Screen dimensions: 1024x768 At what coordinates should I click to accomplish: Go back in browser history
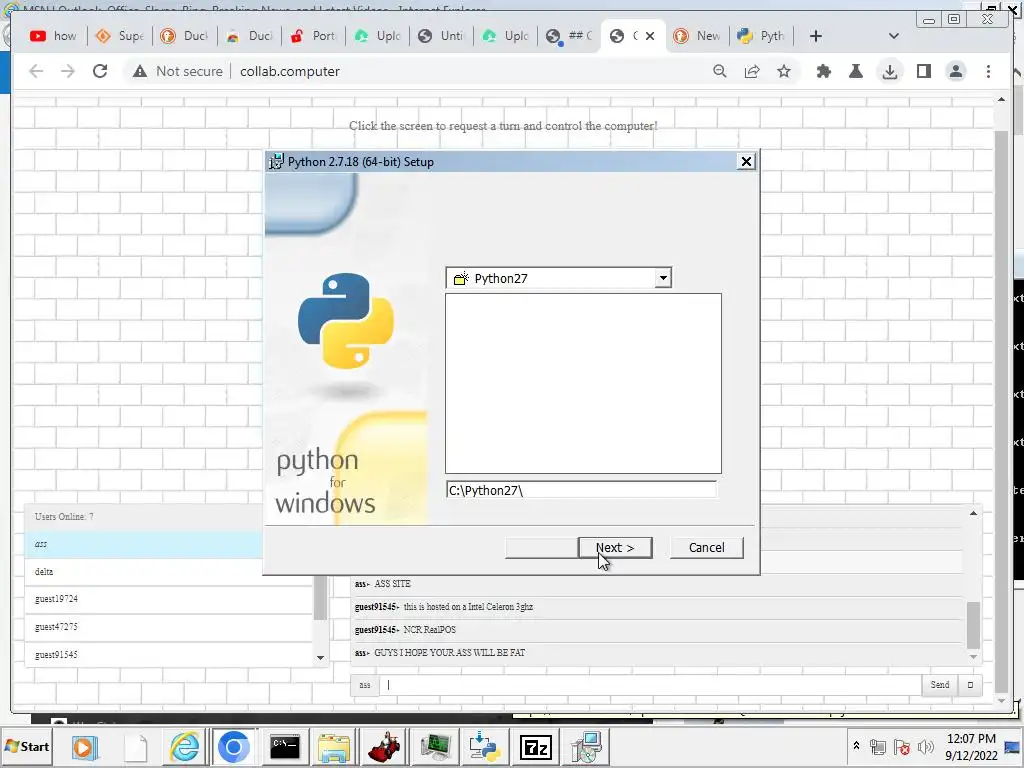pyautogui.click(x=36, y=71)
